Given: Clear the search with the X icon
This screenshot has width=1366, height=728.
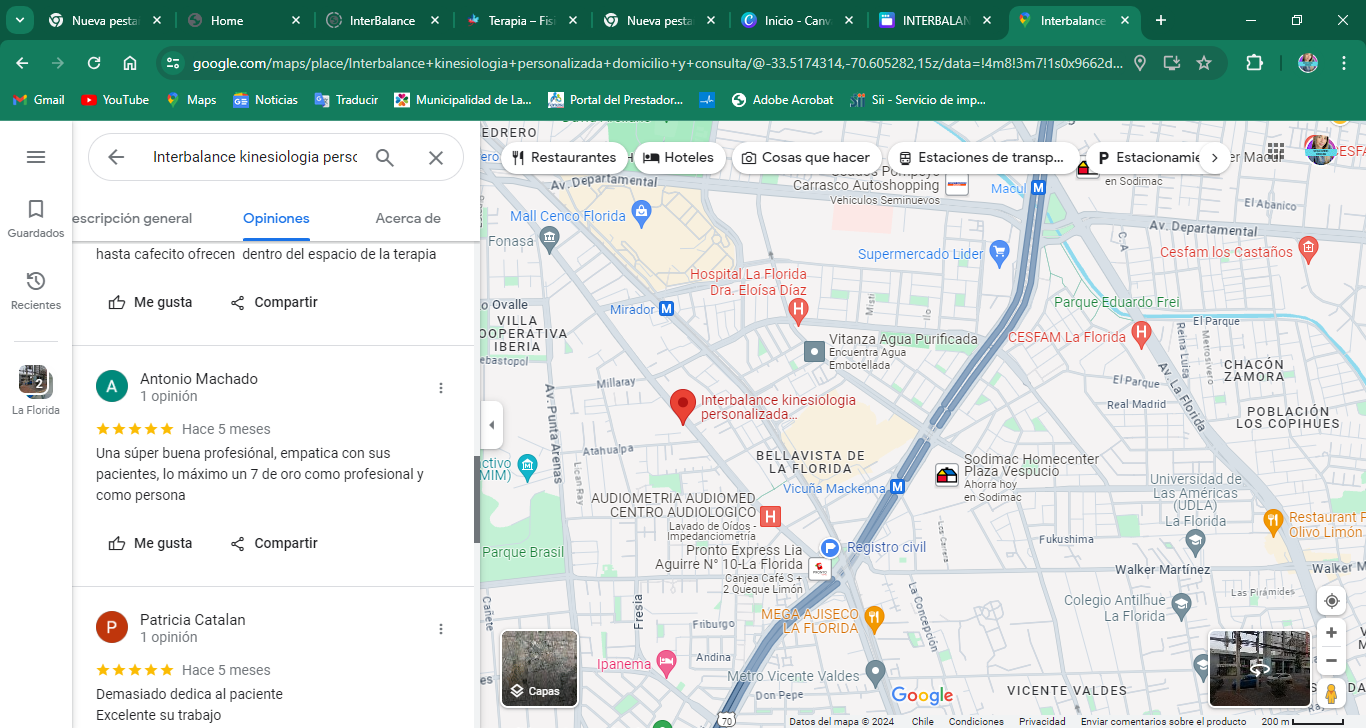Looking at the screenshot, I should click(x=436, y=157).
